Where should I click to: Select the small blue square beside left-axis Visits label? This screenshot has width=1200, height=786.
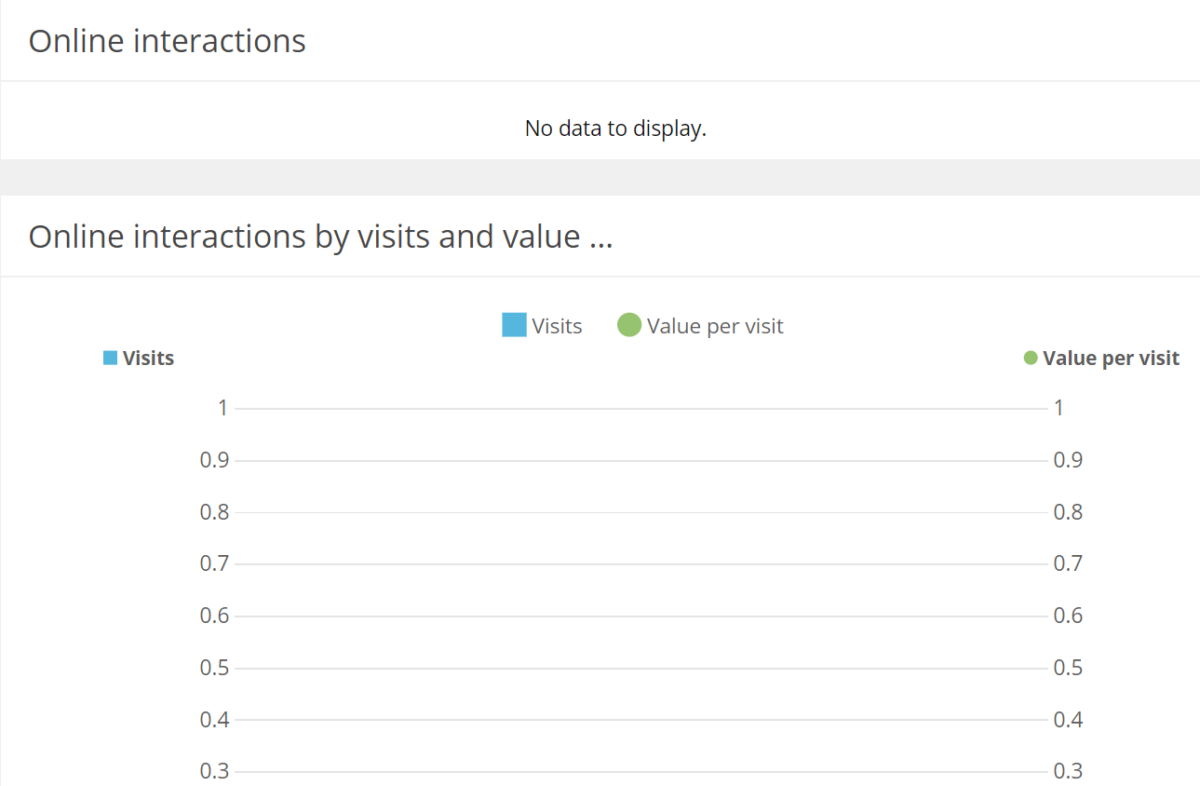108,357
